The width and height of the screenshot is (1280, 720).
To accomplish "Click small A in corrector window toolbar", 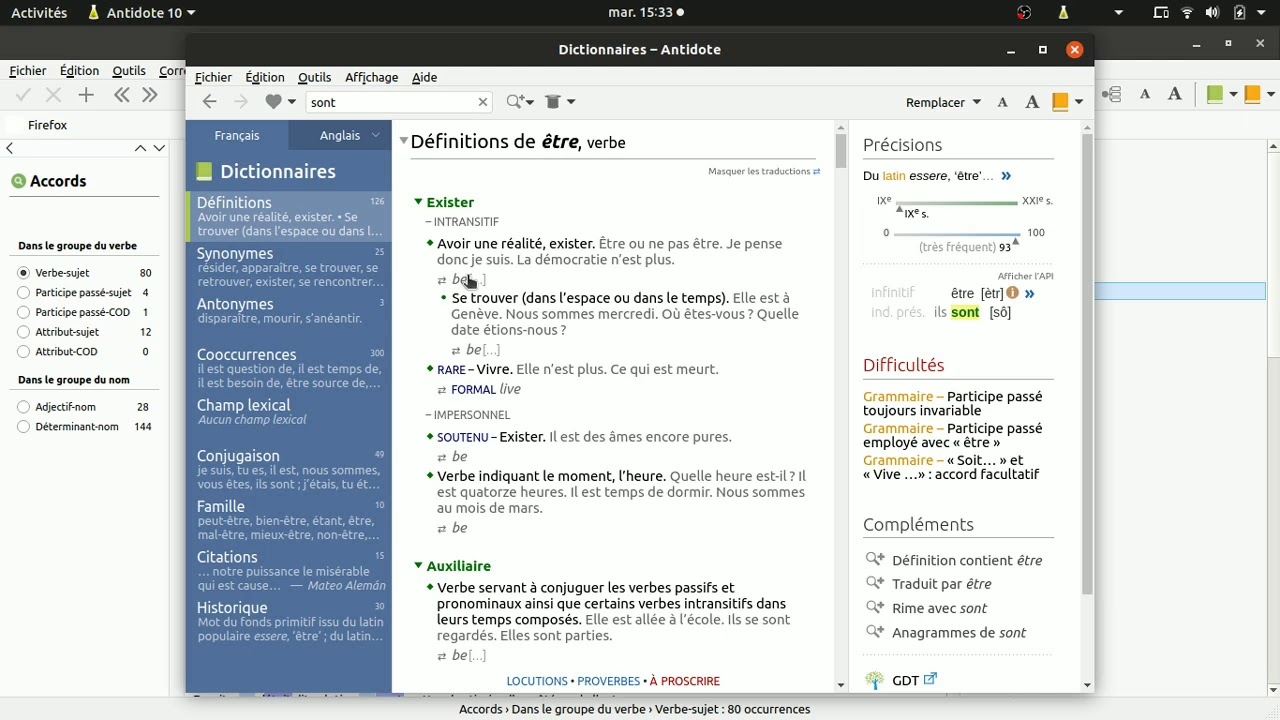I will pos(1145,94).
